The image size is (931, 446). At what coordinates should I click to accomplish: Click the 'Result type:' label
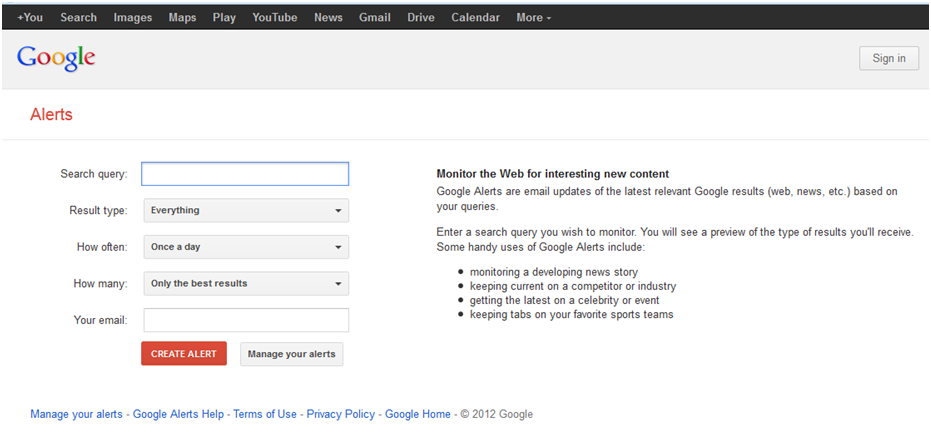click(99, 210)
